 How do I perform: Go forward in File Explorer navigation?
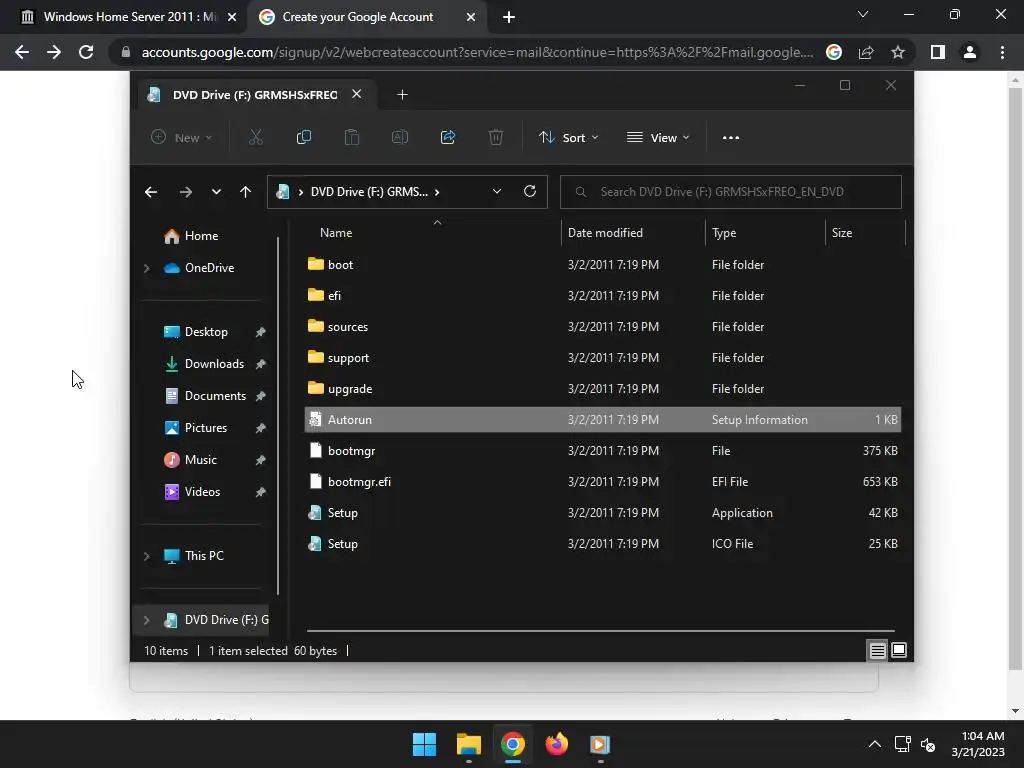pos(185,192)
